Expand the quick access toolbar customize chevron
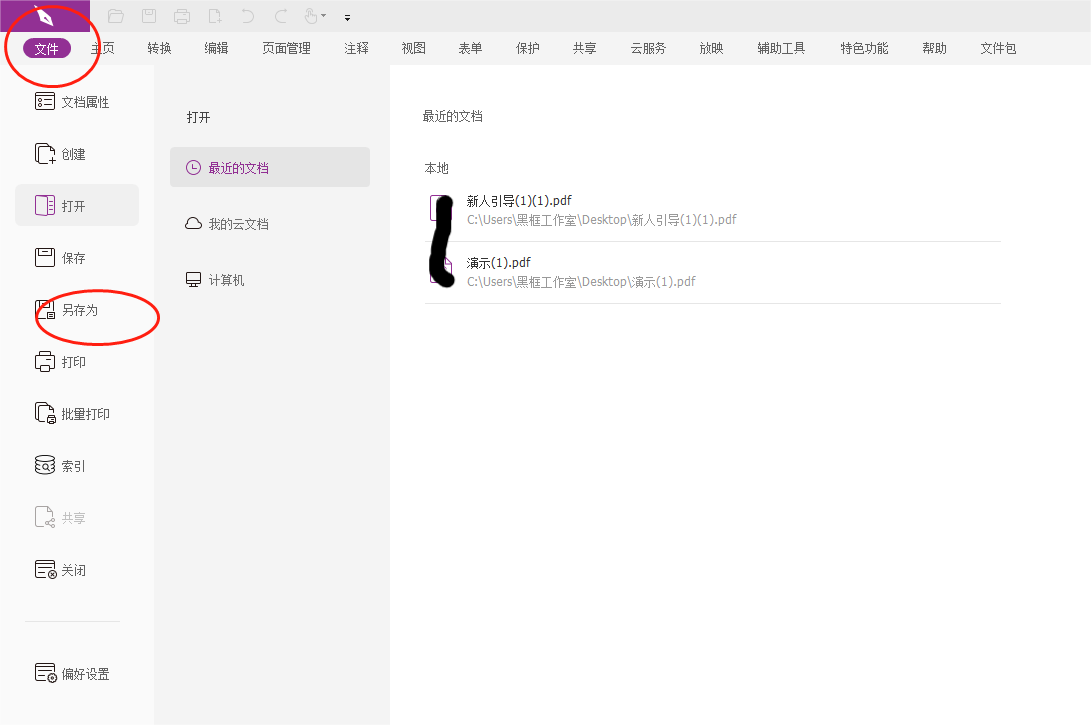This screenshot has width=1091, height=725. coord(347,17)
